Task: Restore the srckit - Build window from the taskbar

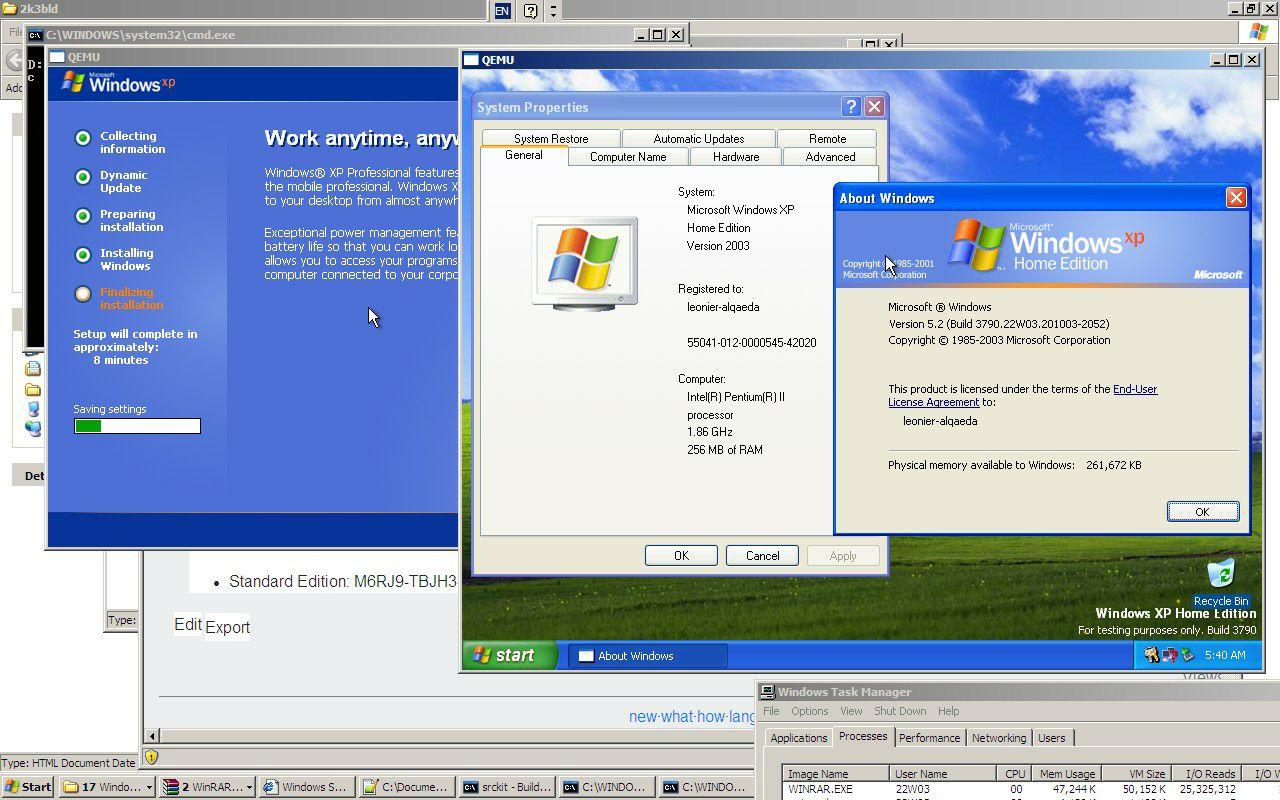Action: point(506,787)
